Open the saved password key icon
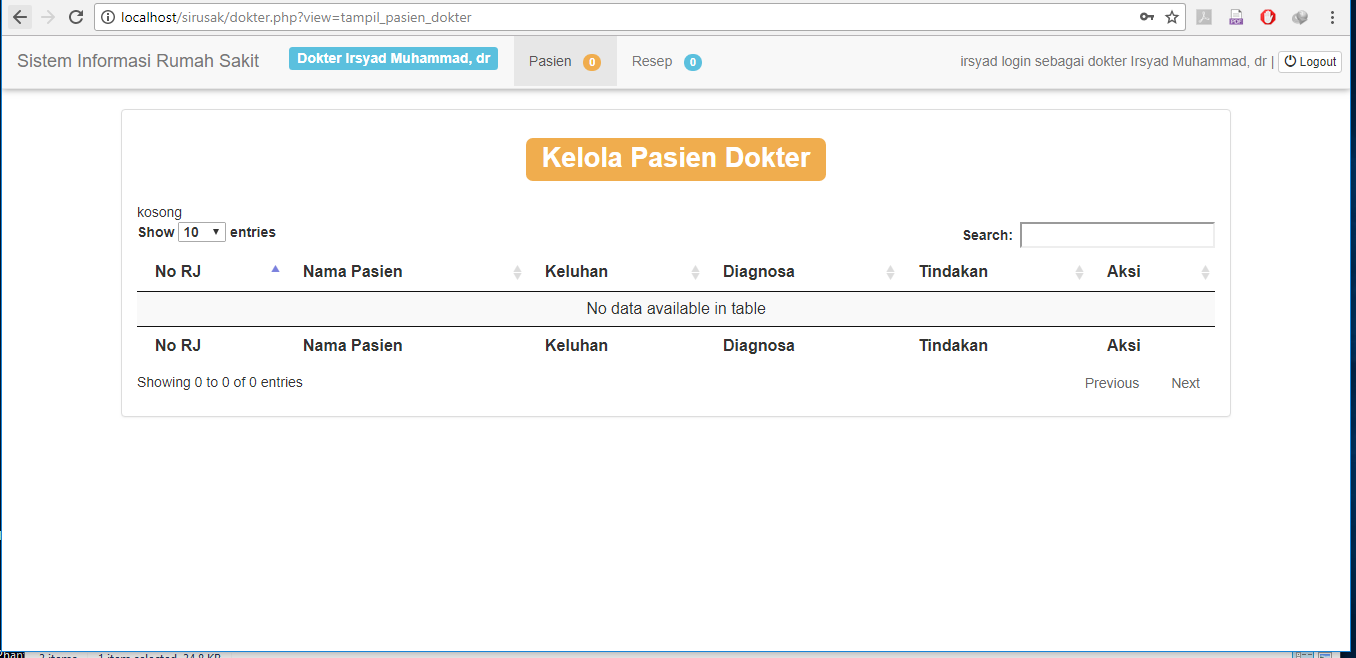 click(x=1146, y=17)
